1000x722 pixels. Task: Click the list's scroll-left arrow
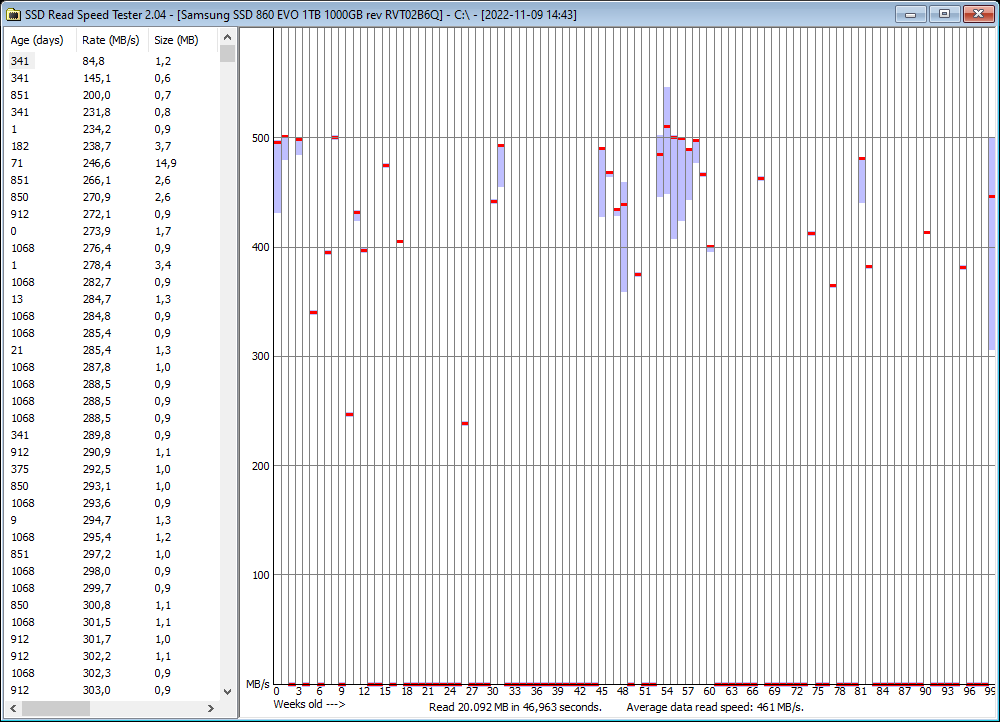coord(13,708)
